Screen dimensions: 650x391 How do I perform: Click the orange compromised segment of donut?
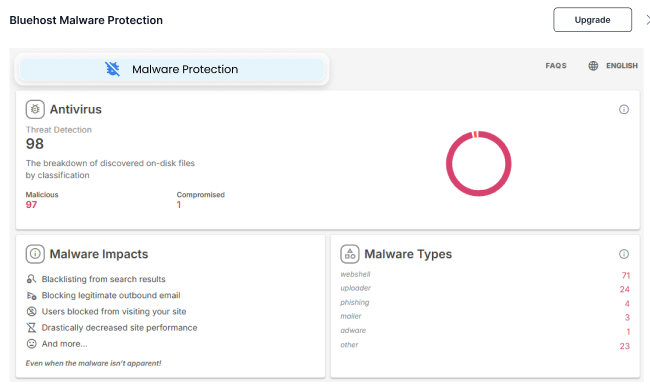pos(475,134)
